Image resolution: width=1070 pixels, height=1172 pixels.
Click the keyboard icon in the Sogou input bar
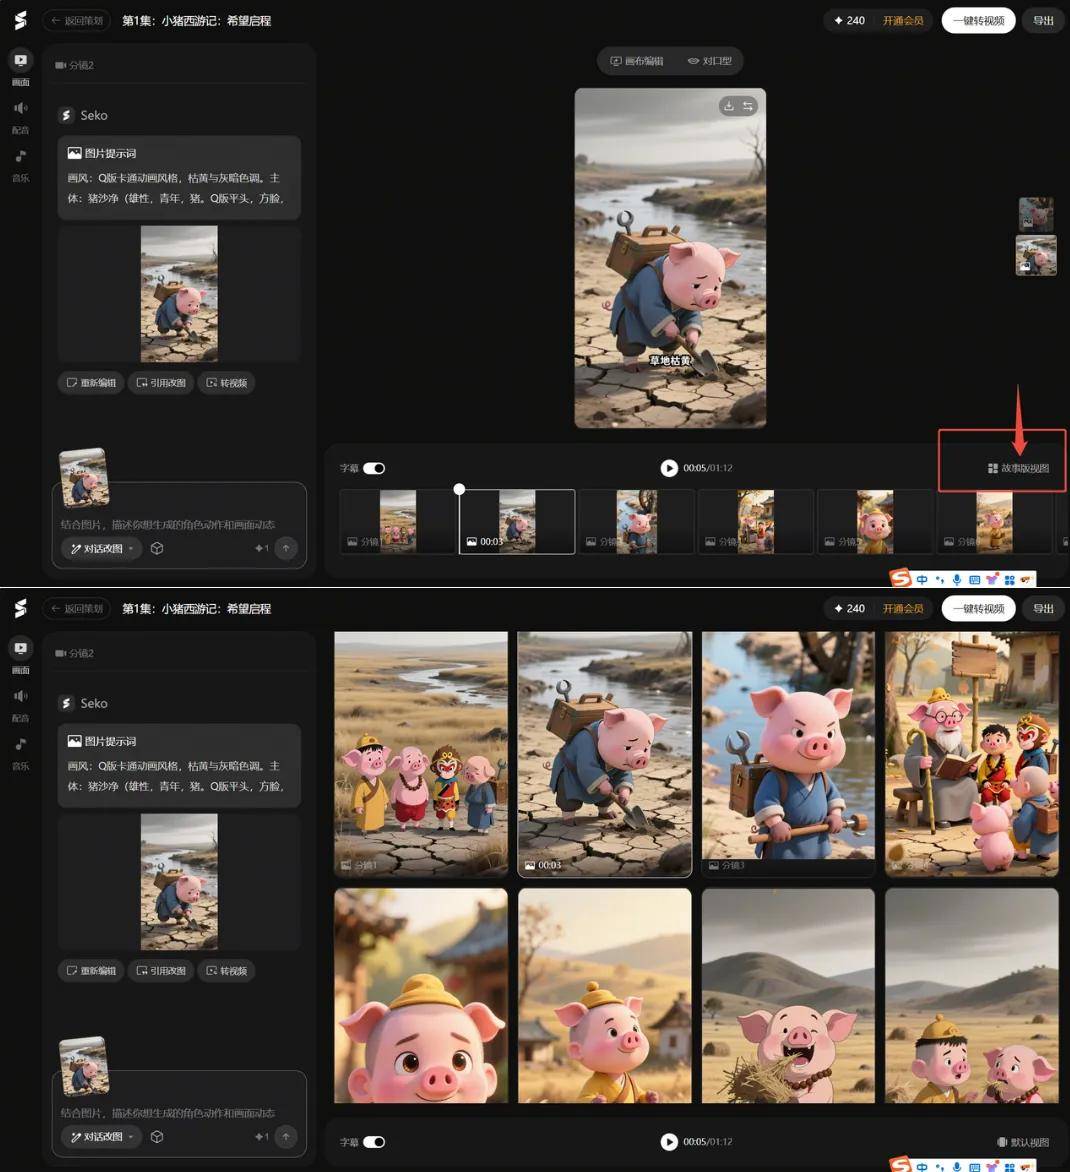[974, 579]
